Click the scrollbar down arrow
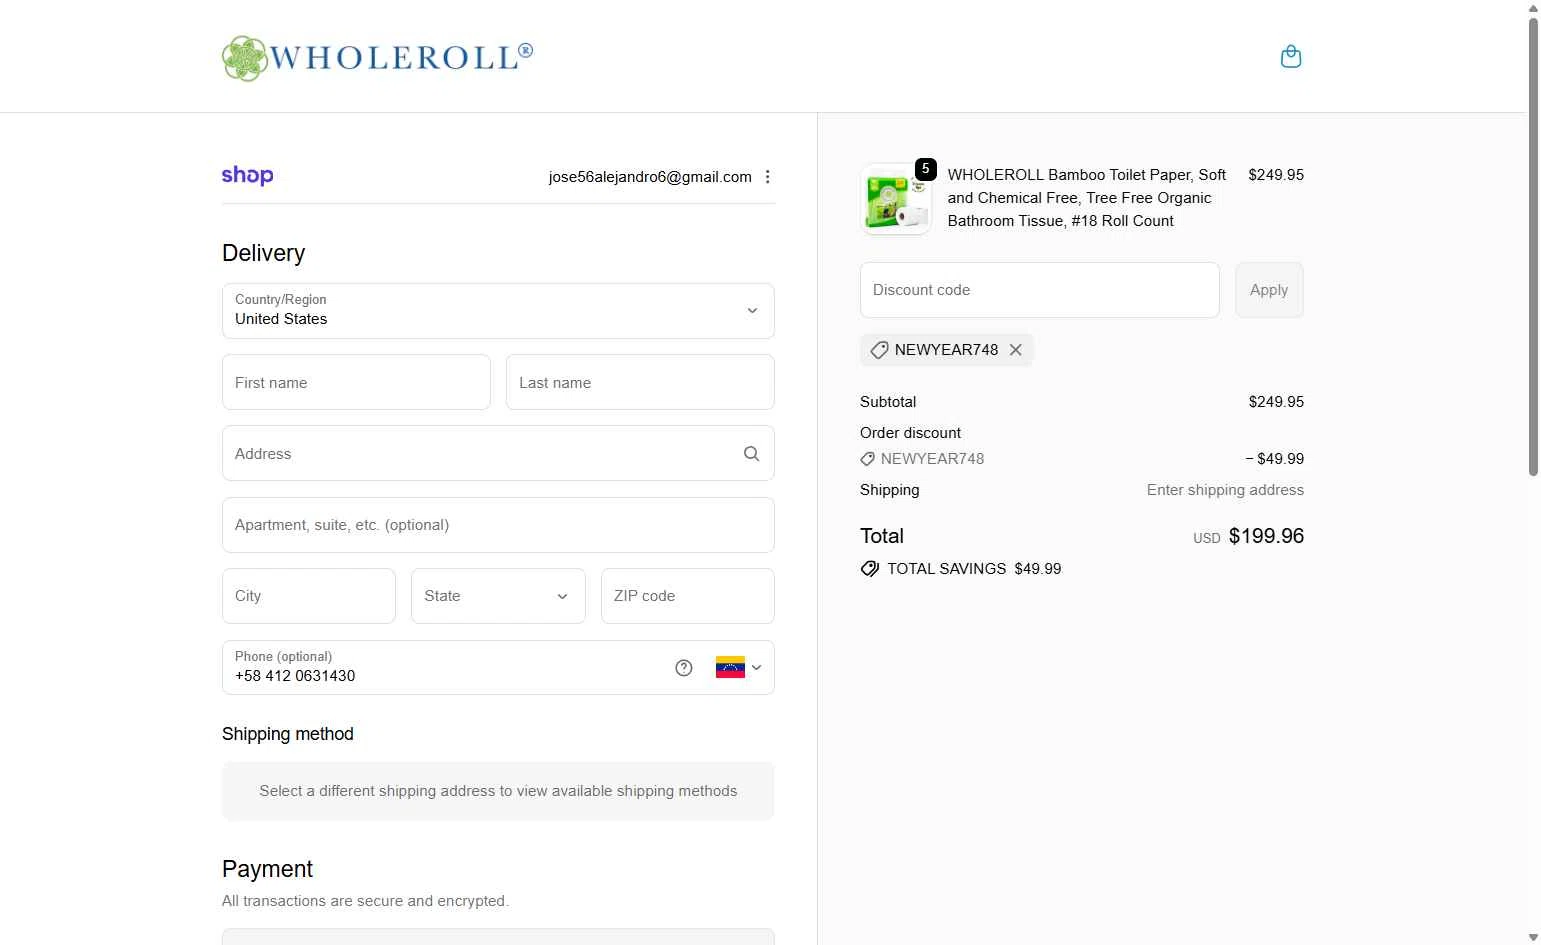 pyautogui.click(x=1533, y=937)
